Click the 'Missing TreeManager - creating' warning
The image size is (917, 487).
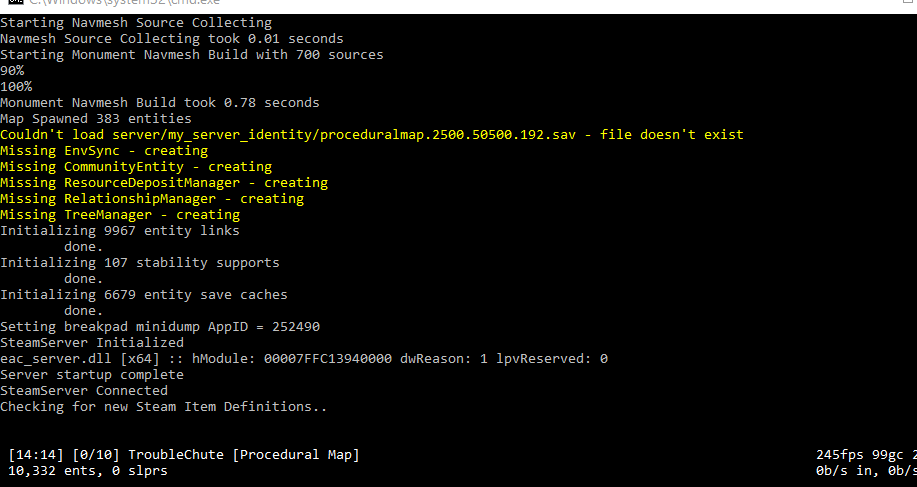120,215
